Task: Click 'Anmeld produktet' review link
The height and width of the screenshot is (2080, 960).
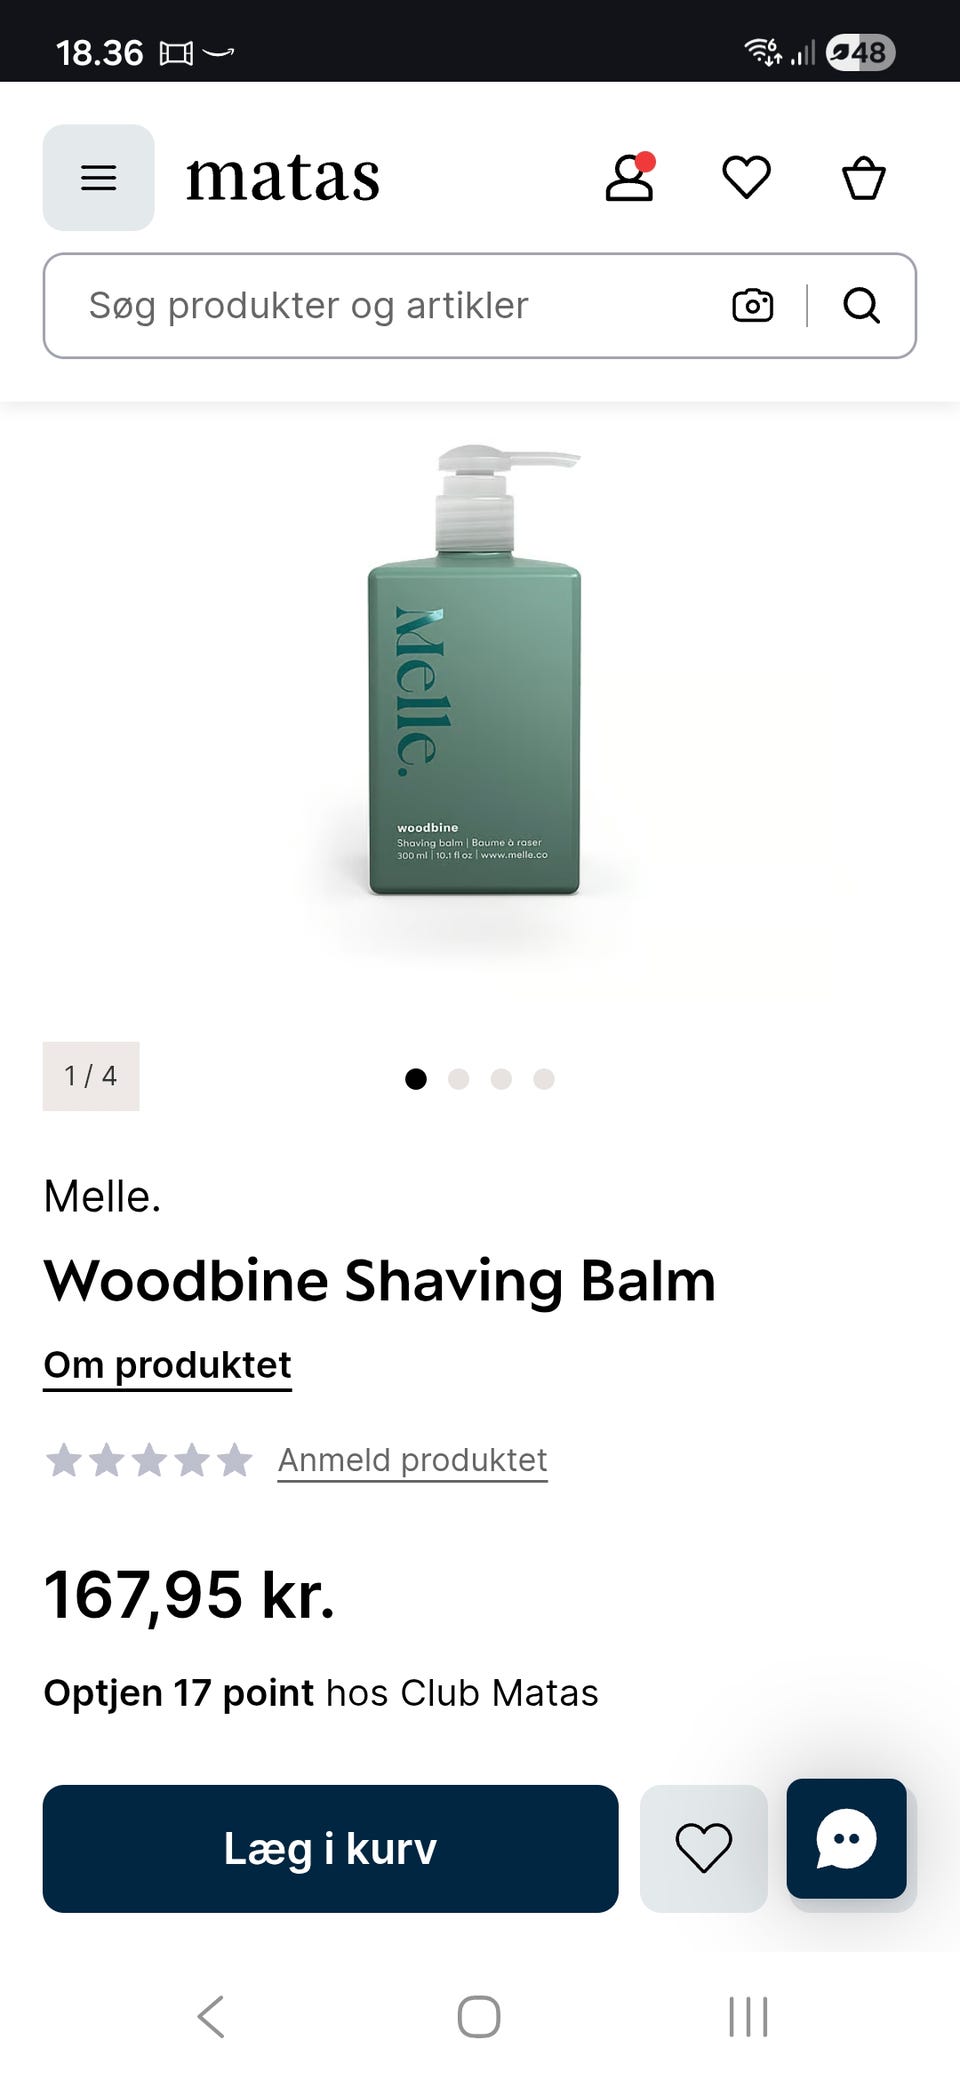Action: [x=412, y=1460]
